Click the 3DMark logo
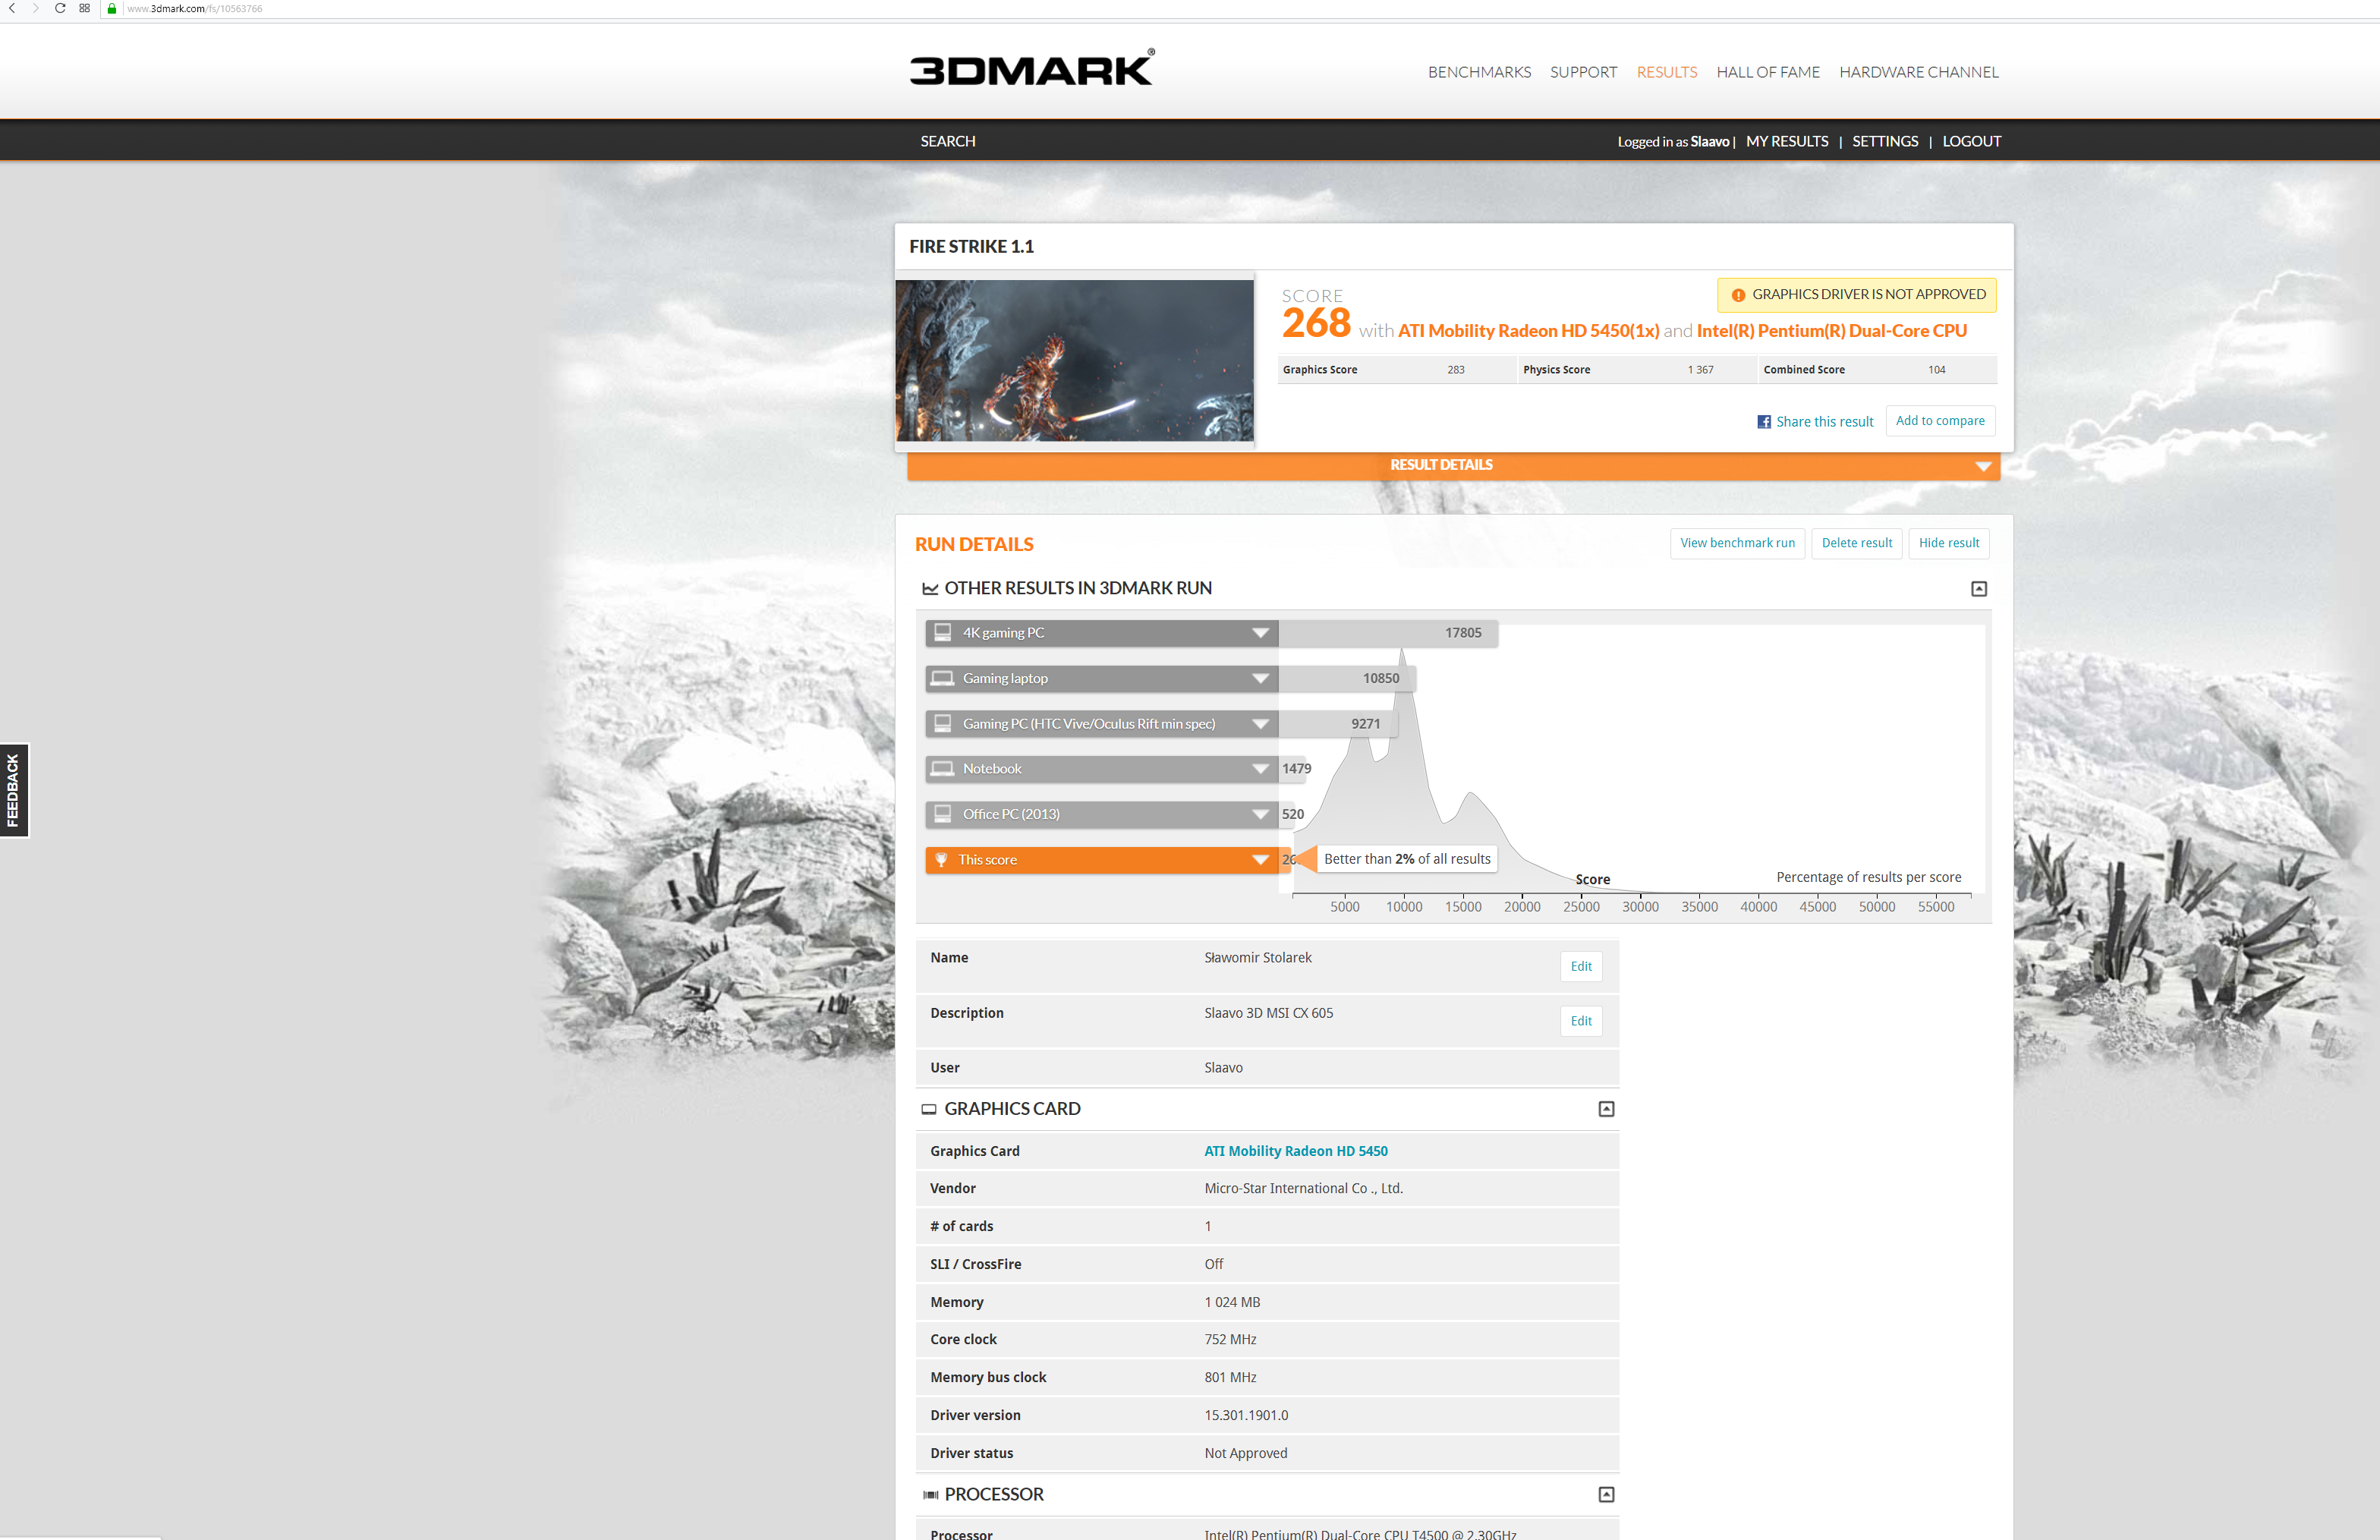The width and height of the screenshot is (2380, 1540). click(1031, 68)
